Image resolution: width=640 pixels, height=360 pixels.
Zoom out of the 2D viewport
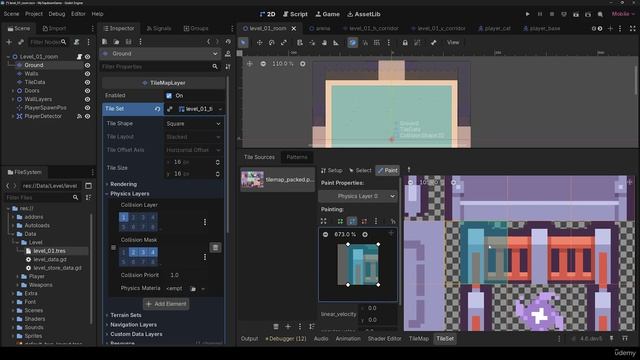click(x=263, y=64)
